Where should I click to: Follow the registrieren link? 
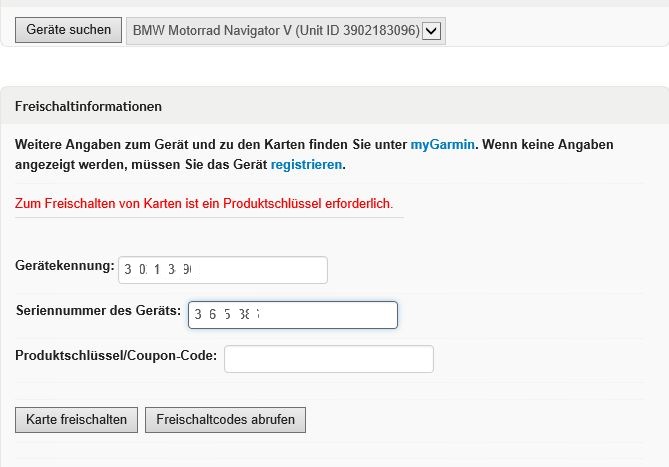pos(306,164)
